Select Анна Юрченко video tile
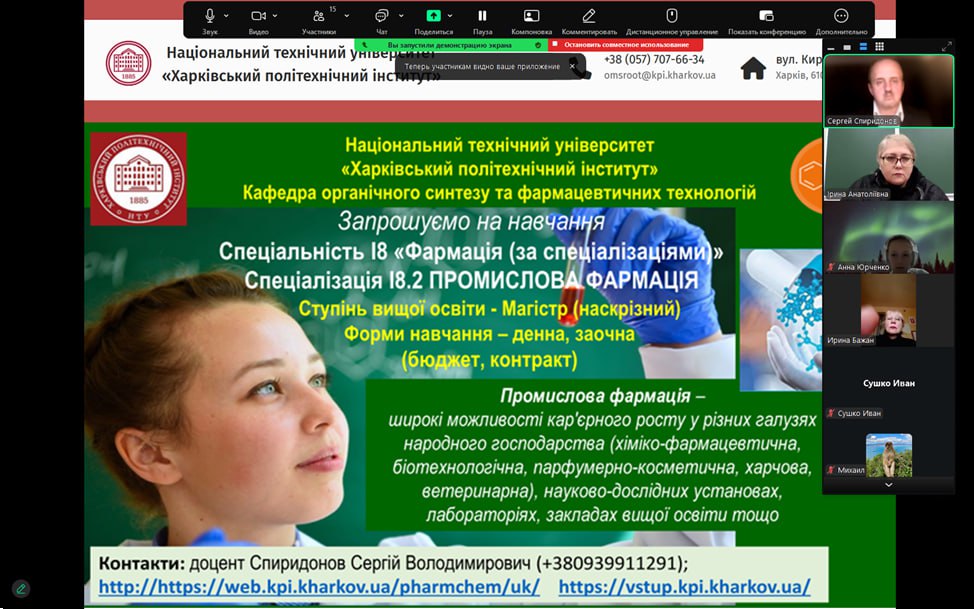974x609 pixels. 888,237
